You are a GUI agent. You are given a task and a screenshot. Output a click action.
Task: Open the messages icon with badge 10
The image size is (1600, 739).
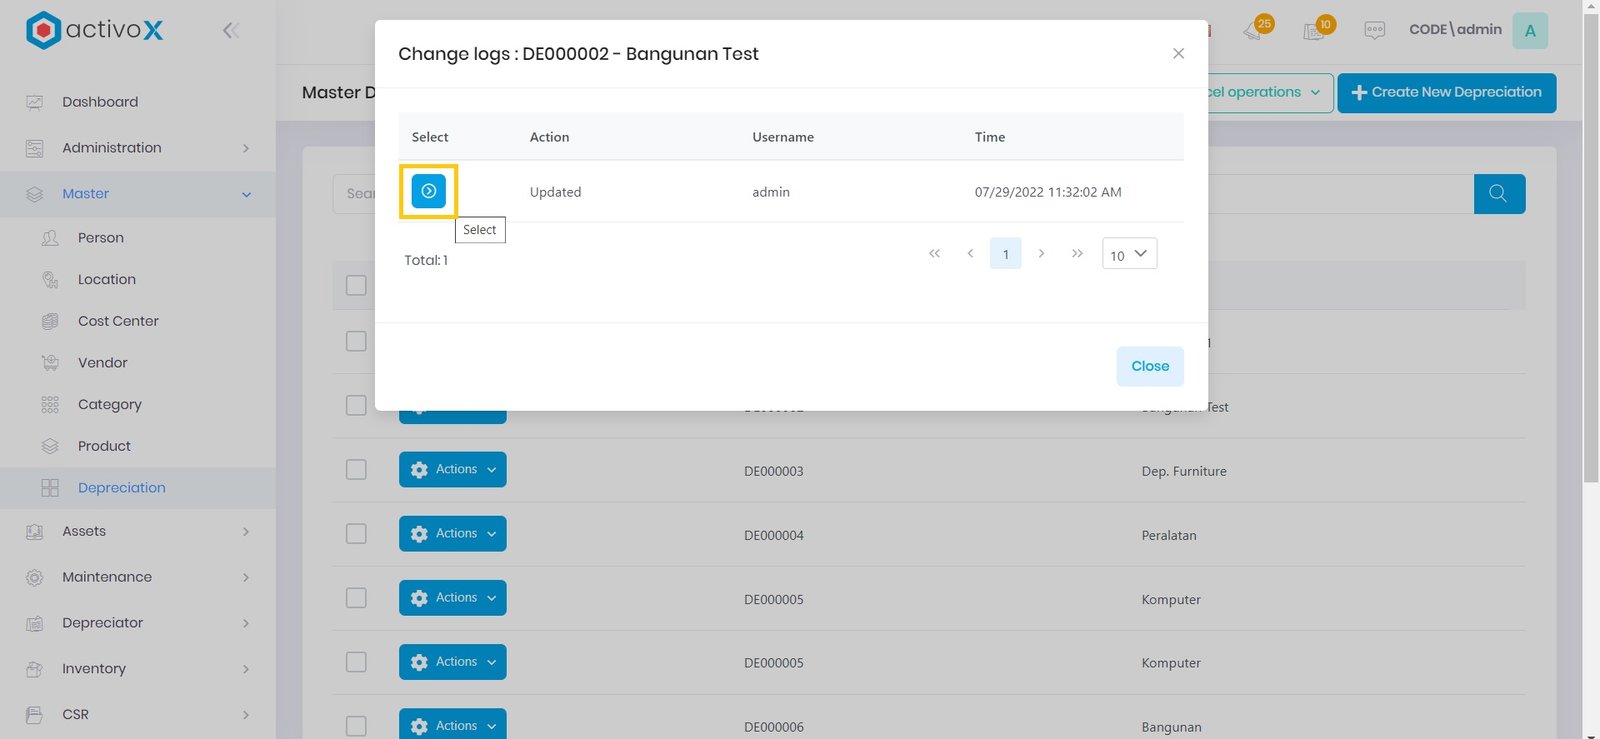pyautogui.click(x=1316, y=30)
